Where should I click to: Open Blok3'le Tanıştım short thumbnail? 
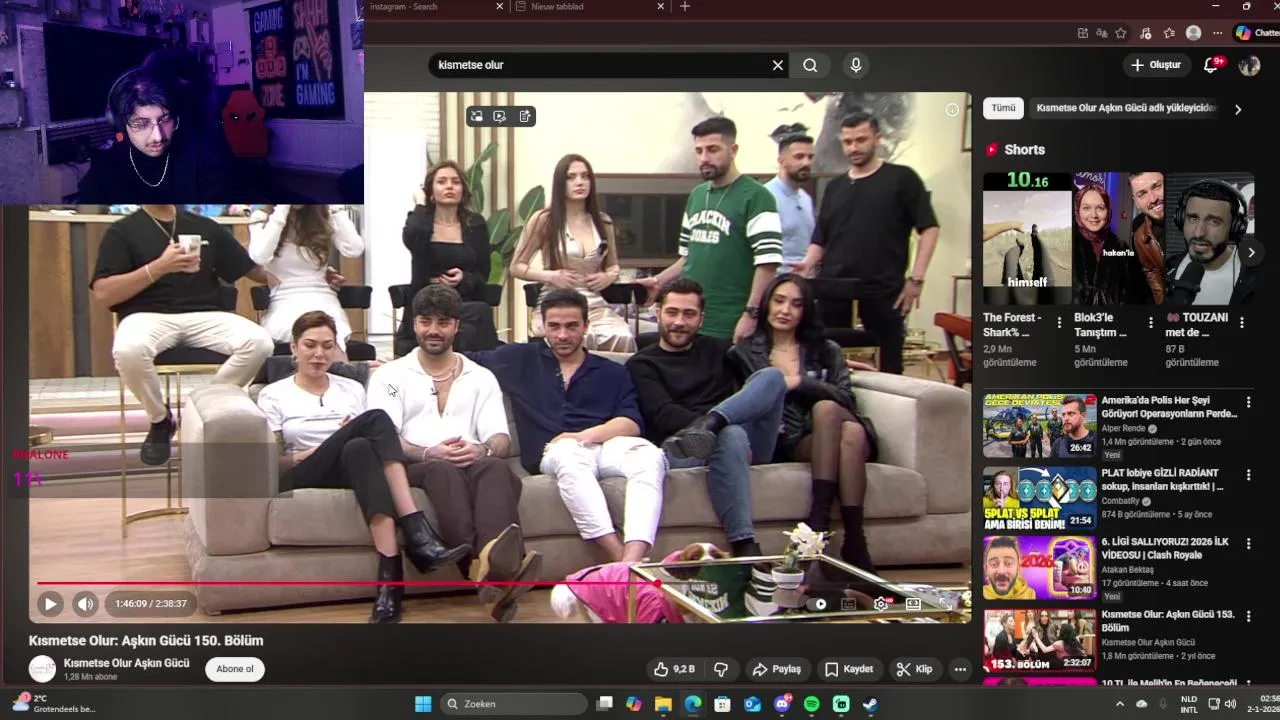click(1118, 238)
